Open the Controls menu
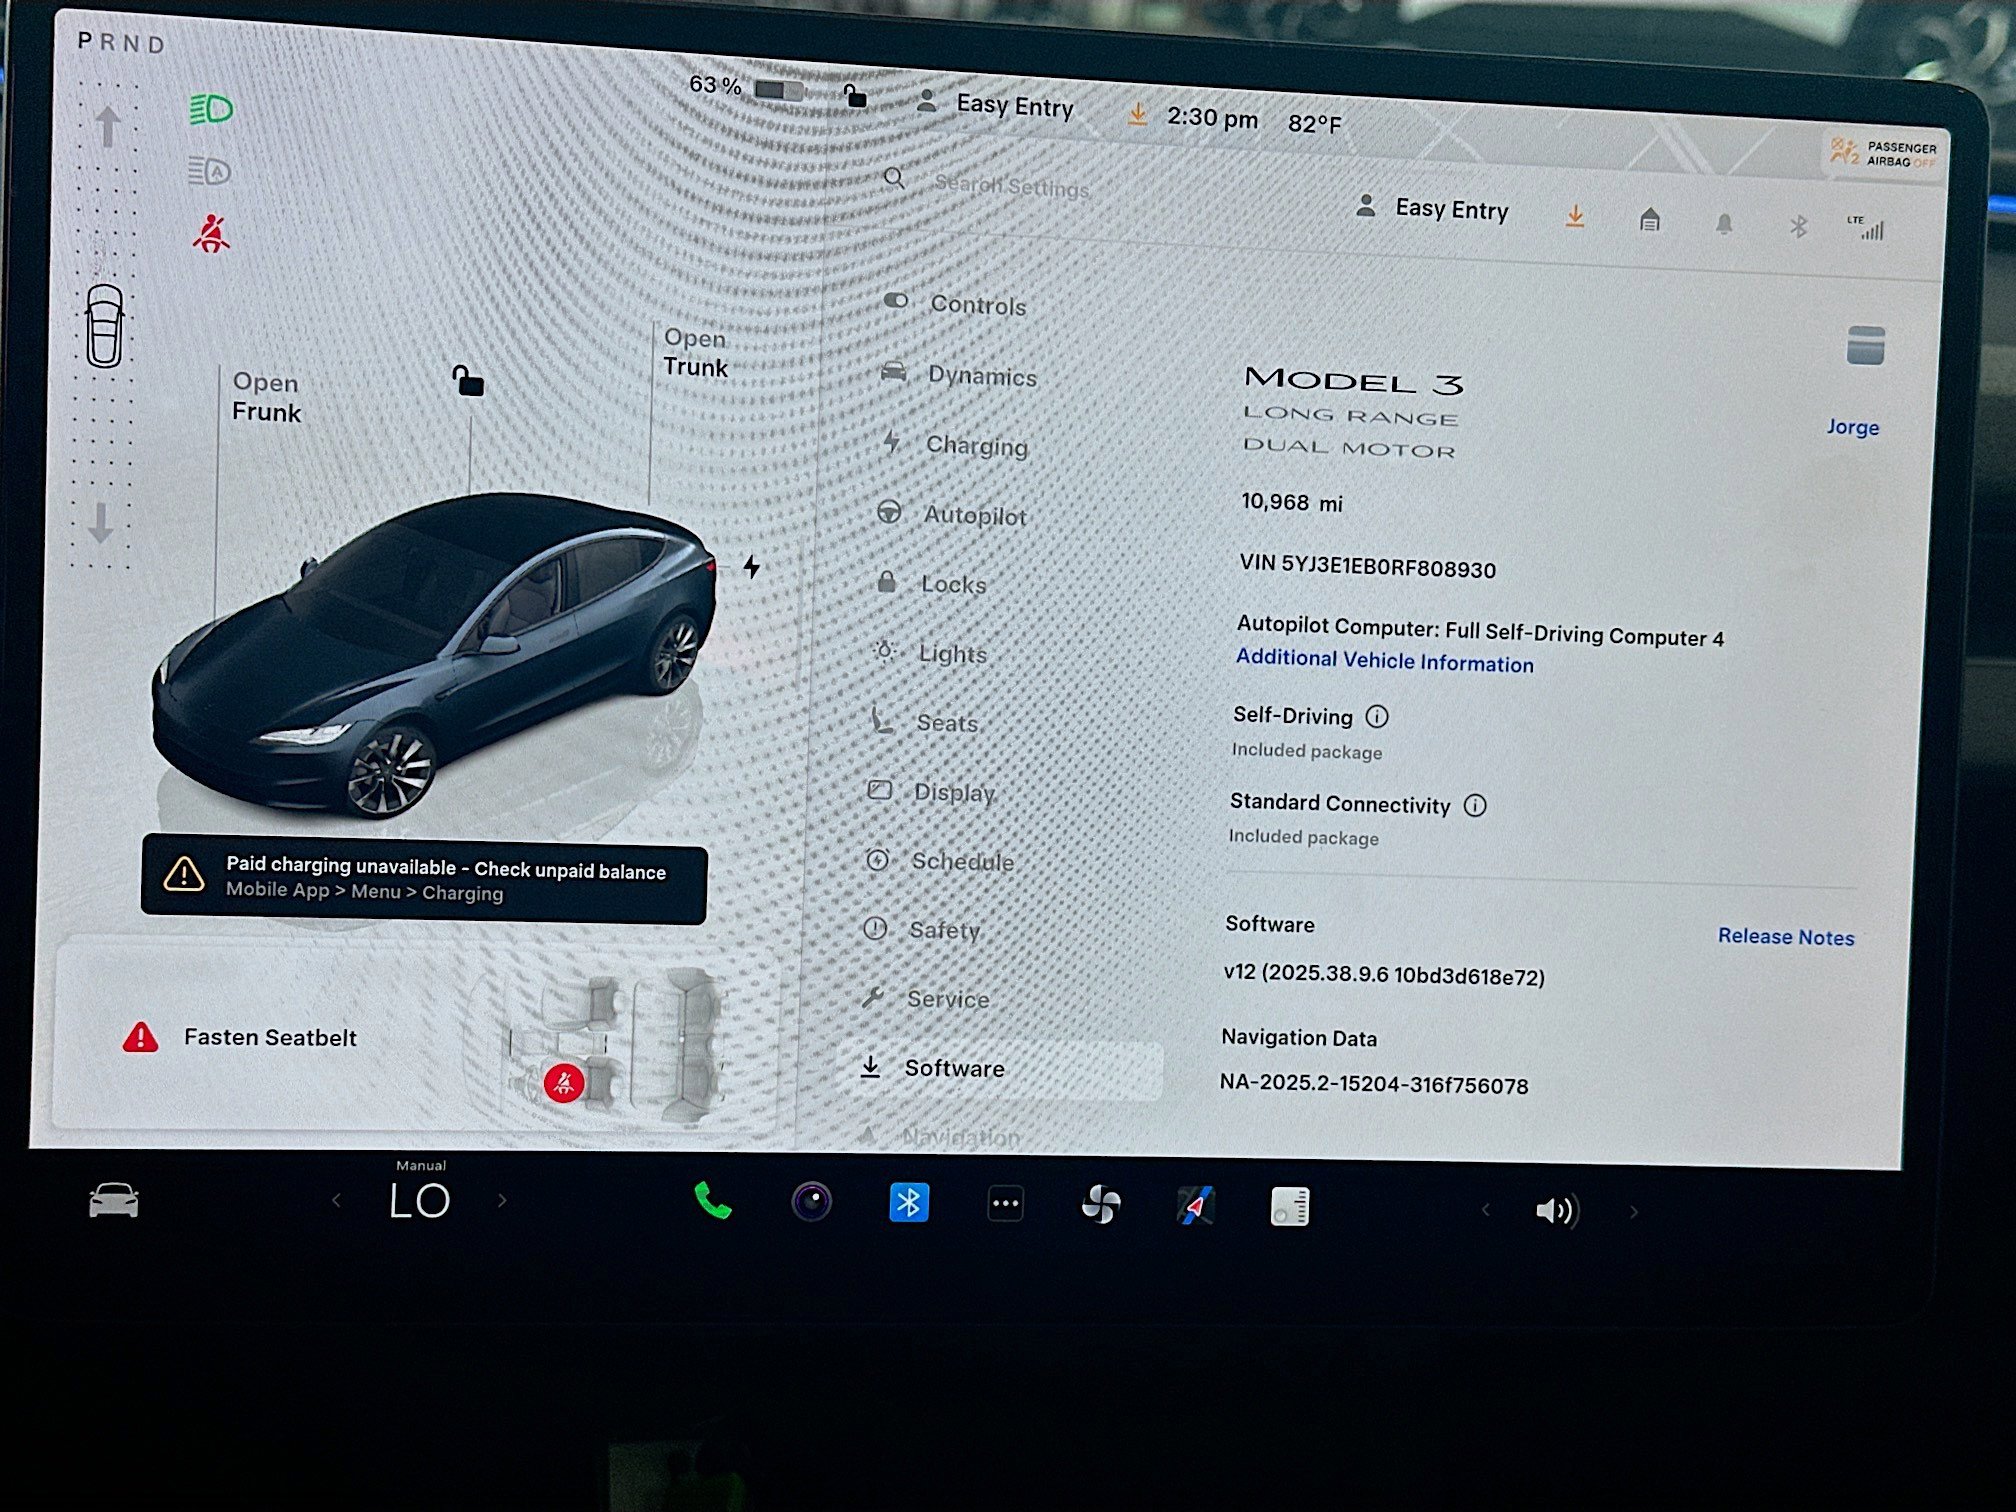Screen dimensions: 2016x1512 (955, 304)
